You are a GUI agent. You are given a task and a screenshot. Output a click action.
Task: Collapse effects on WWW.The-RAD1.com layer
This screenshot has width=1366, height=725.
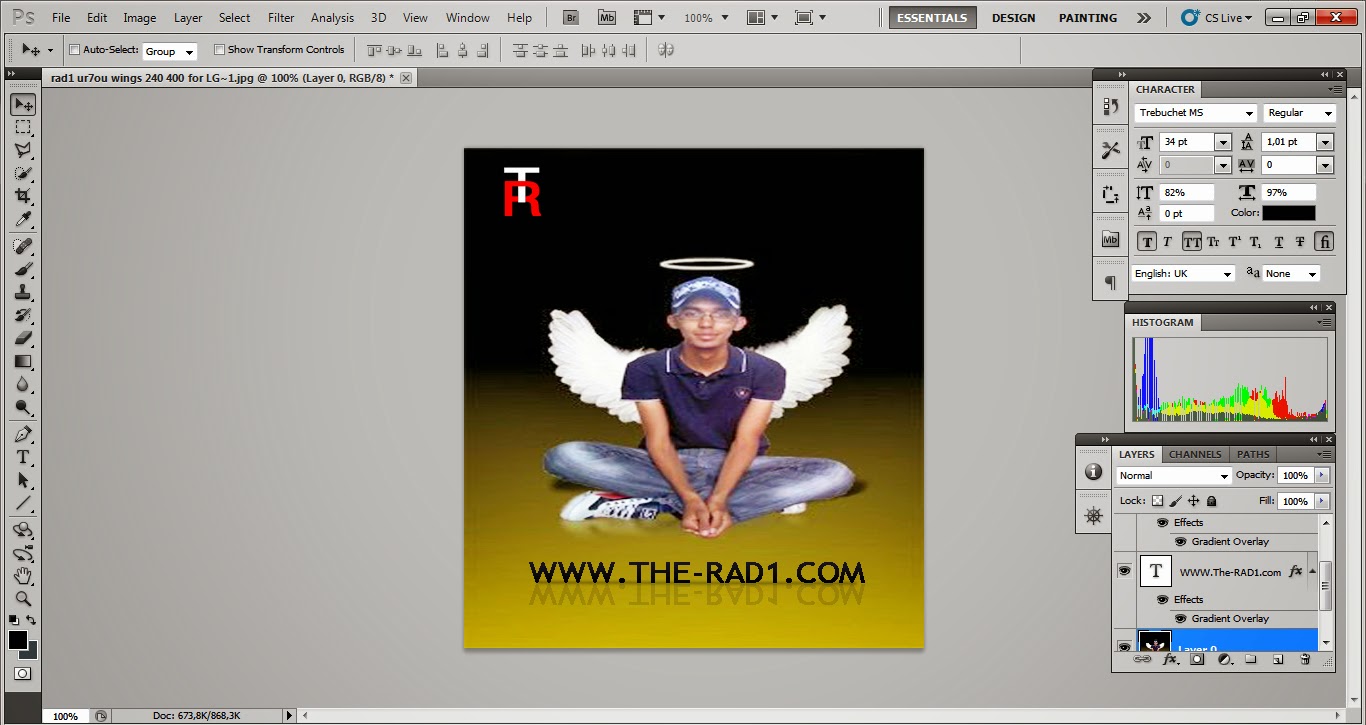point(1313,571)
